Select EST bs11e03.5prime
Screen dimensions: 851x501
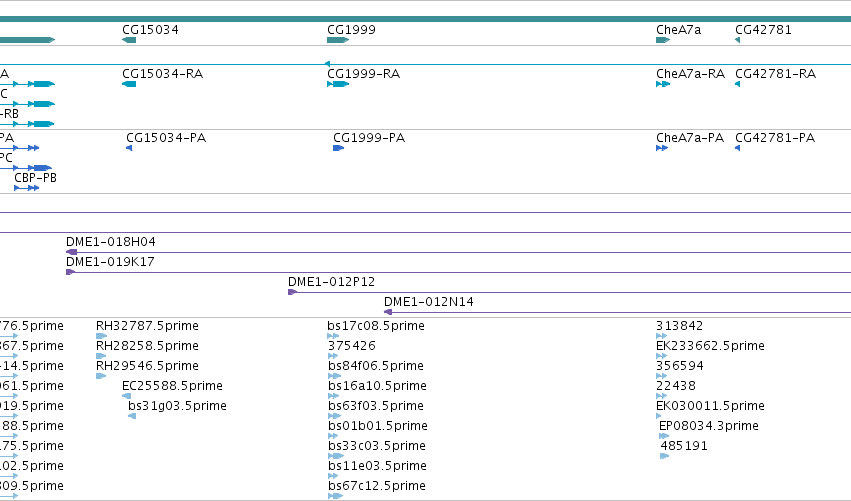click(x=377, y=467)
